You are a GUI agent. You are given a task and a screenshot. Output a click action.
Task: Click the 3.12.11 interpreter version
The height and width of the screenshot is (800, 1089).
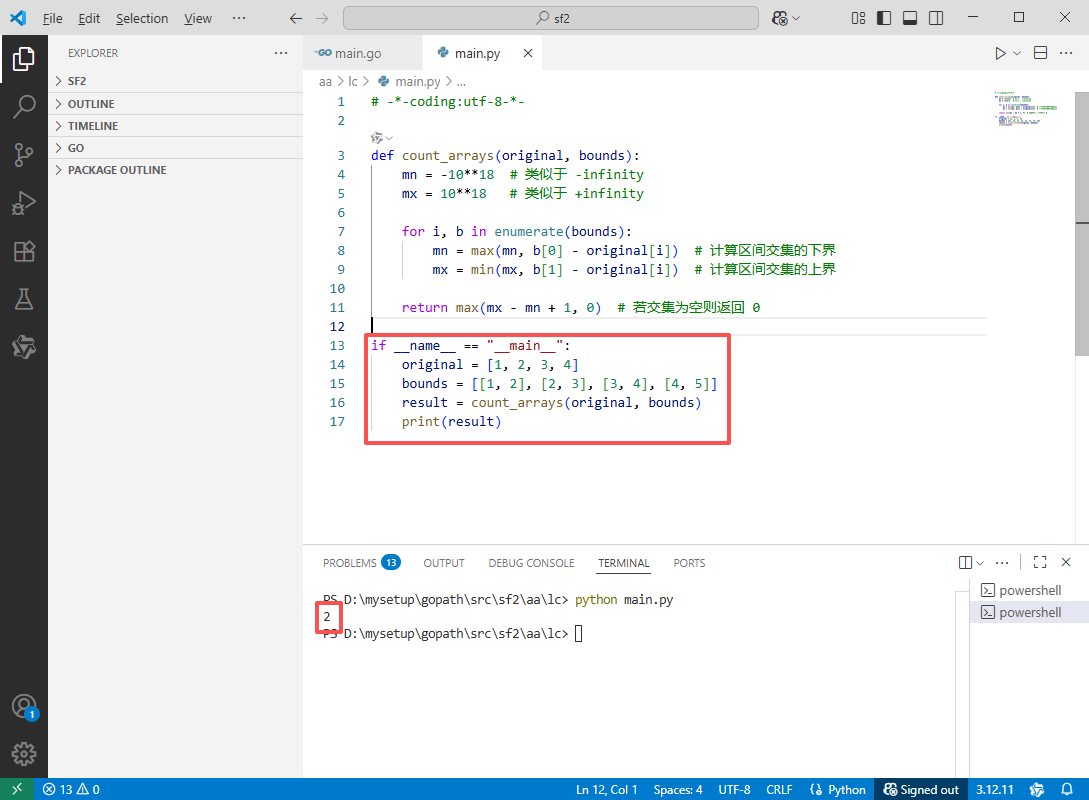pos(995,789)
